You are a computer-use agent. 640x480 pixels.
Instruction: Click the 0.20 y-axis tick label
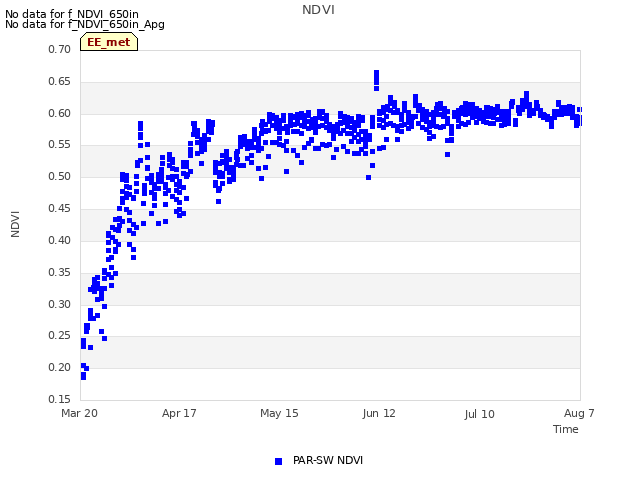coord(59,367)
